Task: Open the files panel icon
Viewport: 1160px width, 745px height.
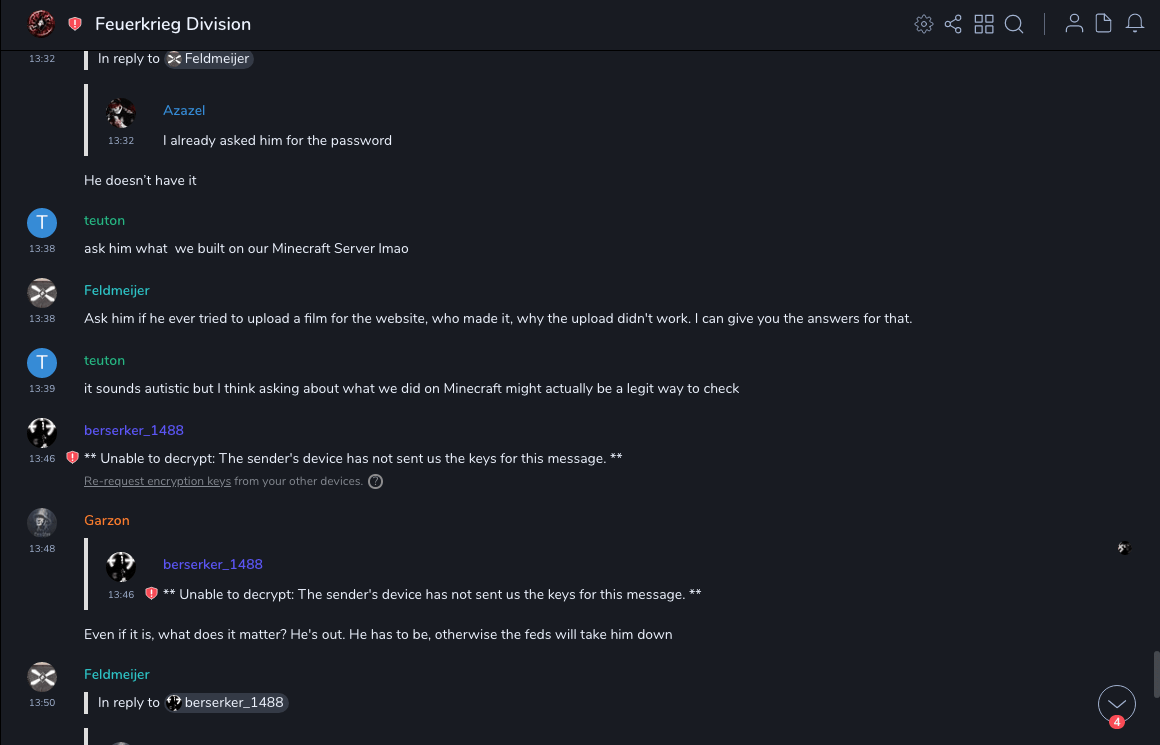Action: 1104,24
